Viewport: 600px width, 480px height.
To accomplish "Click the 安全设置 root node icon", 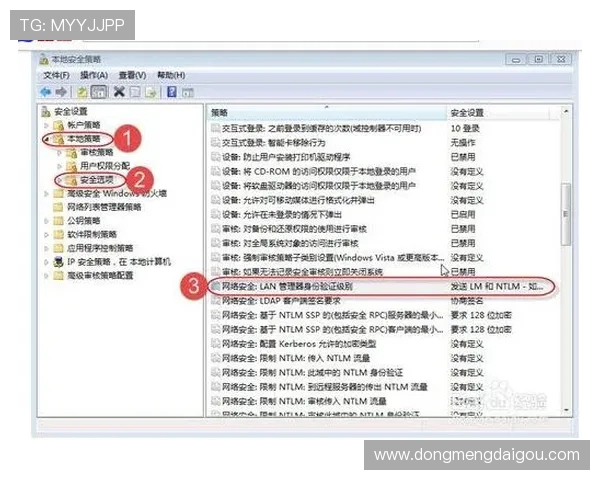I will tap(46, 111).
